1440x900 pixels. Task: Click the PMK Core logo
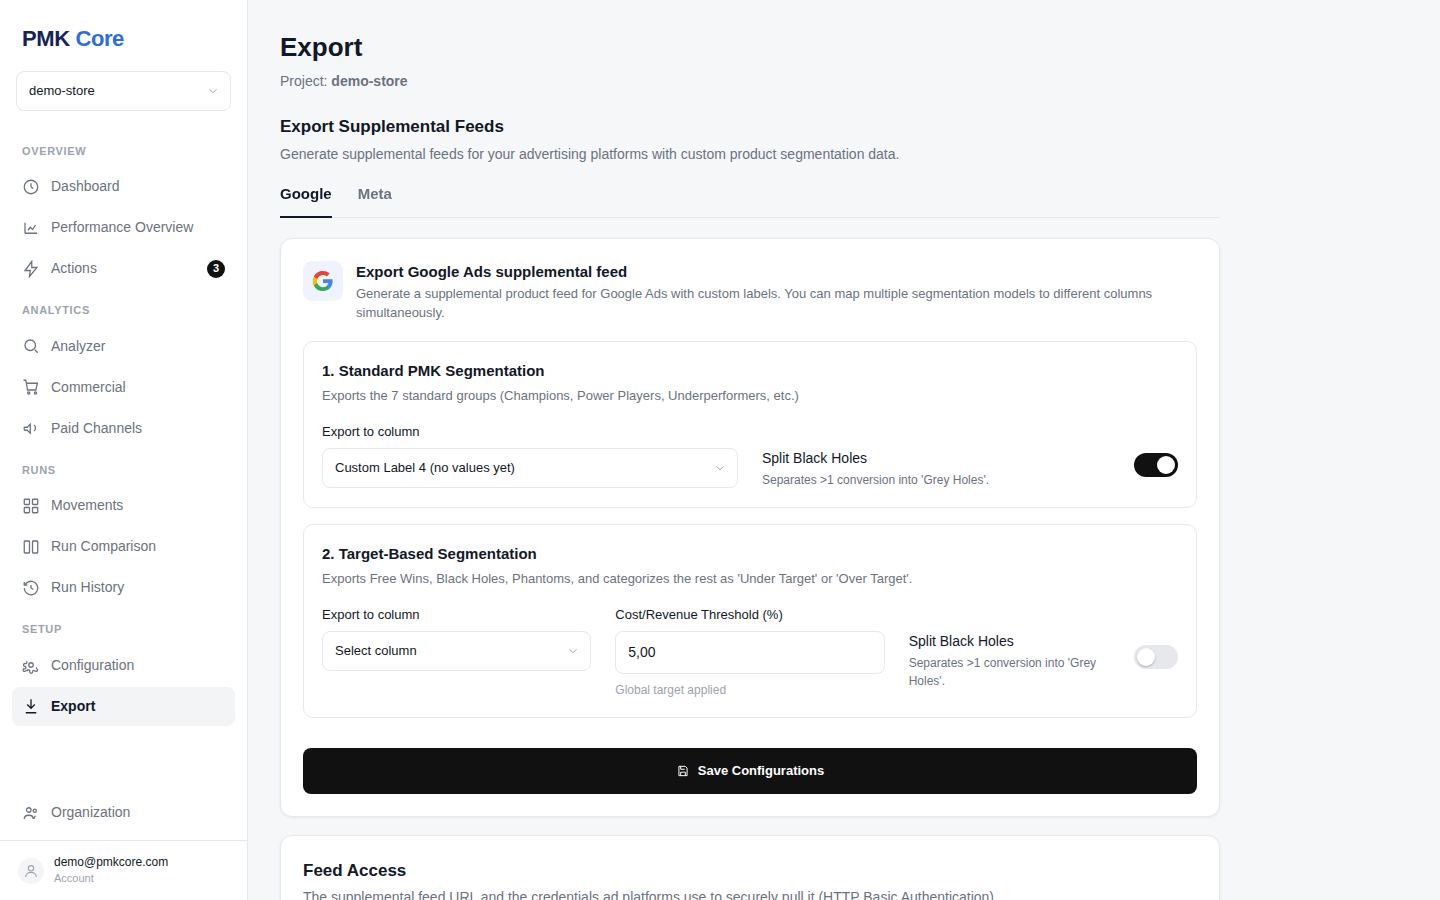click(73, 39)
